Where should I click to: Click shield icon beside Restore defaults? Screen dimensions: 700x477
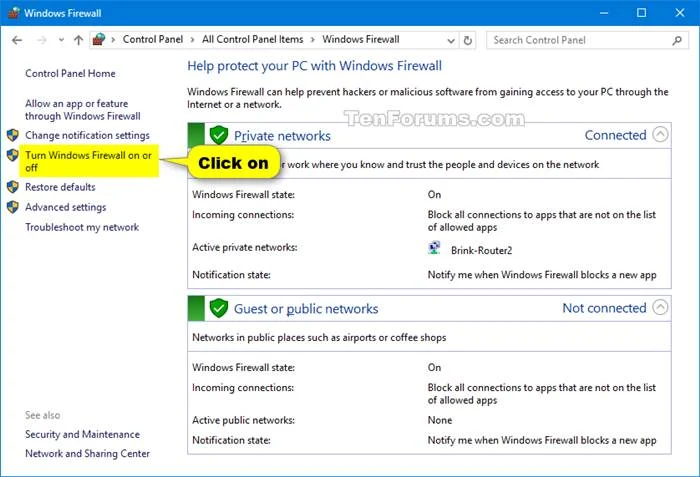coord(12,187)
